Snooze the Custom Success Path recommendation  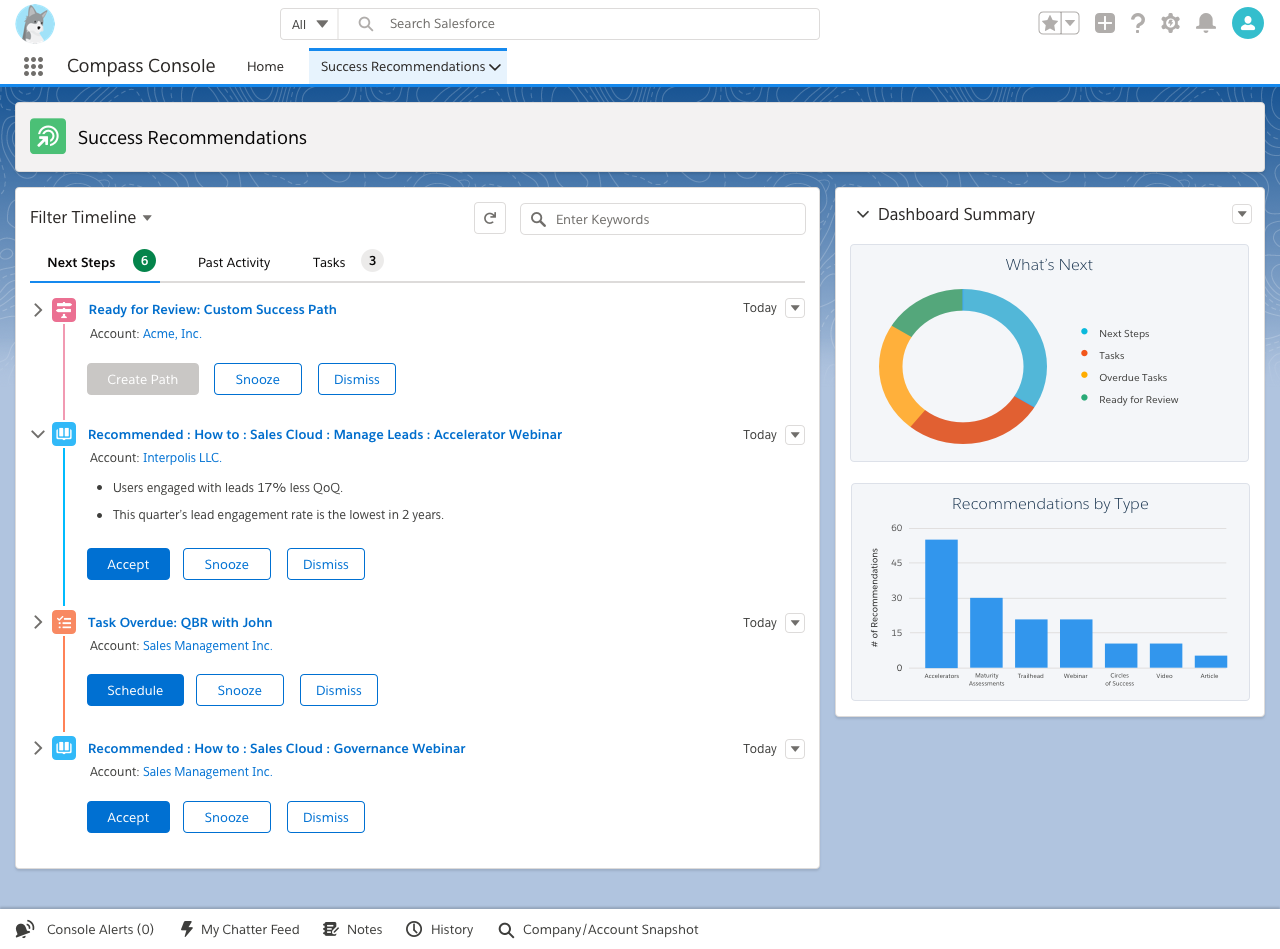[258, 379]
